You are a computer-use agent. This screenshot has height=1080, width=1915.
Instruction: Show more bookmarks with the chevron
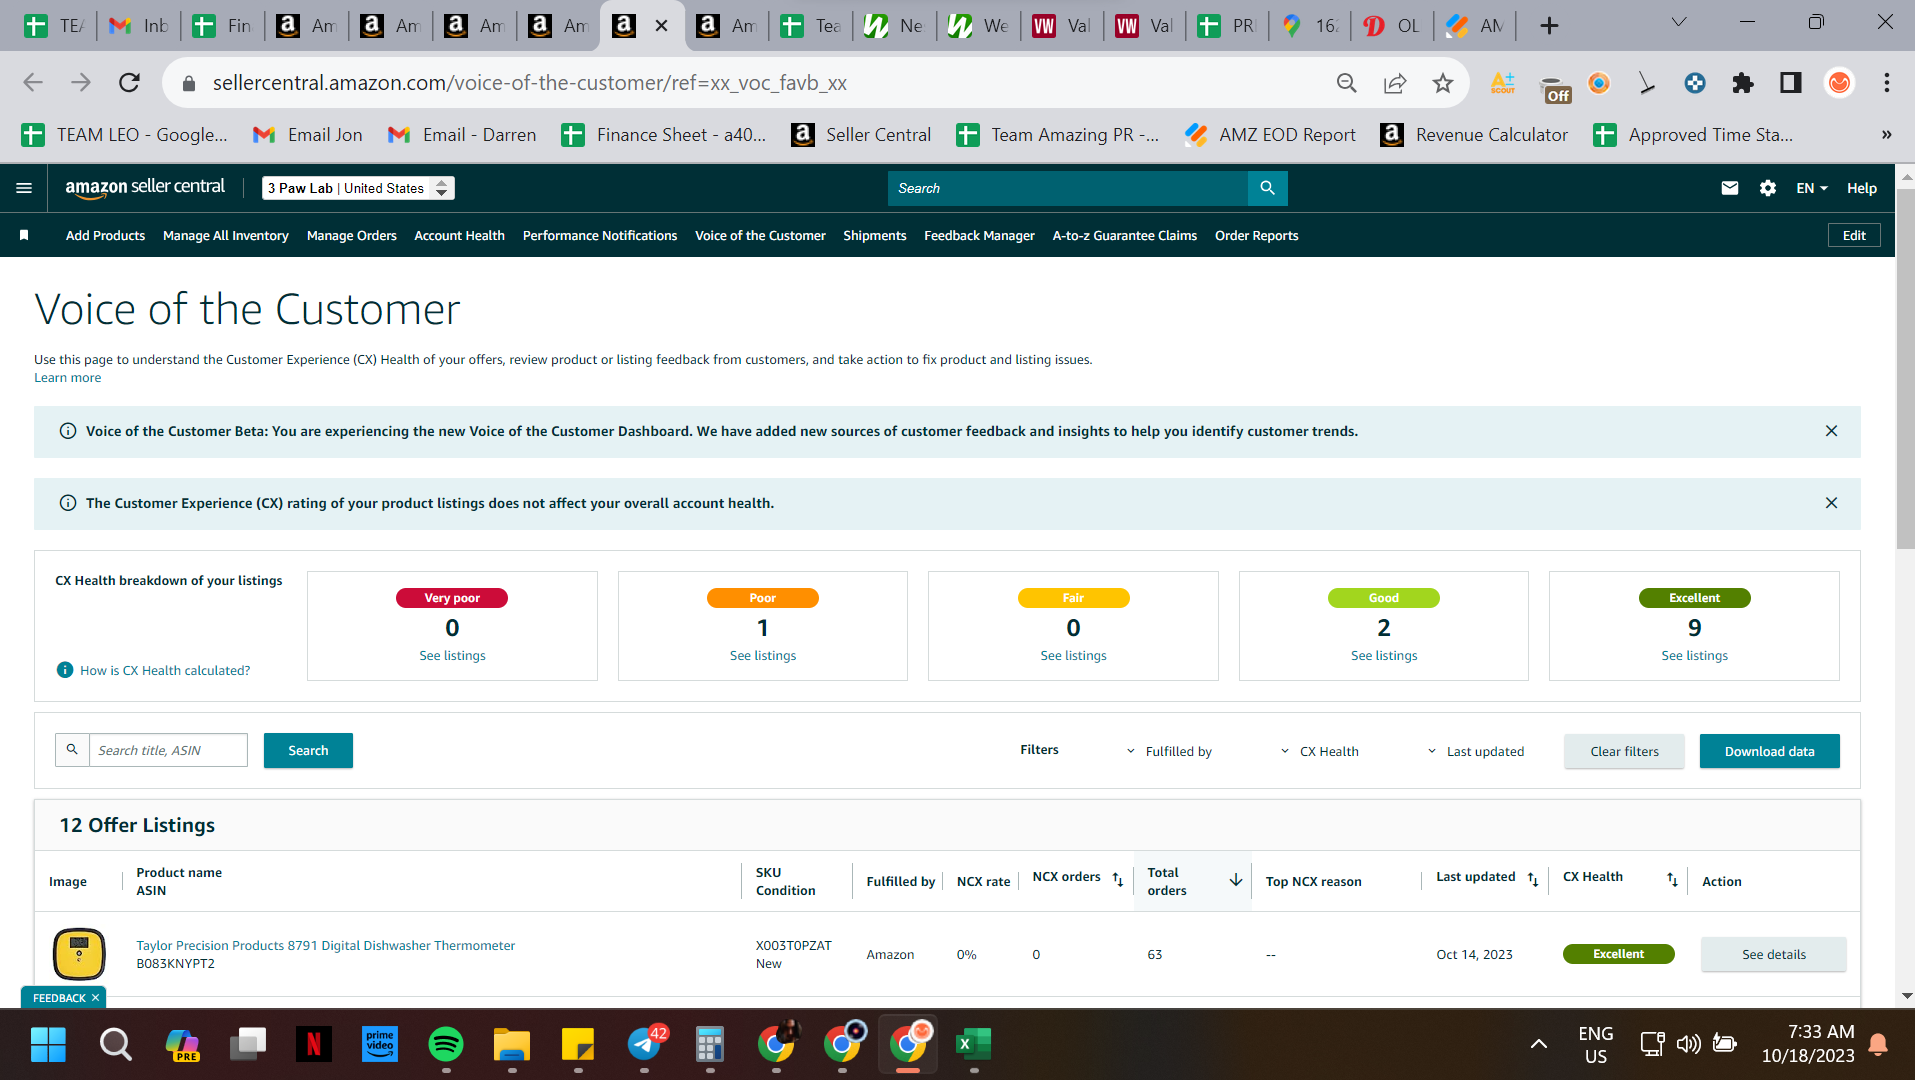pyautogui.click(x=1886, y=135)
